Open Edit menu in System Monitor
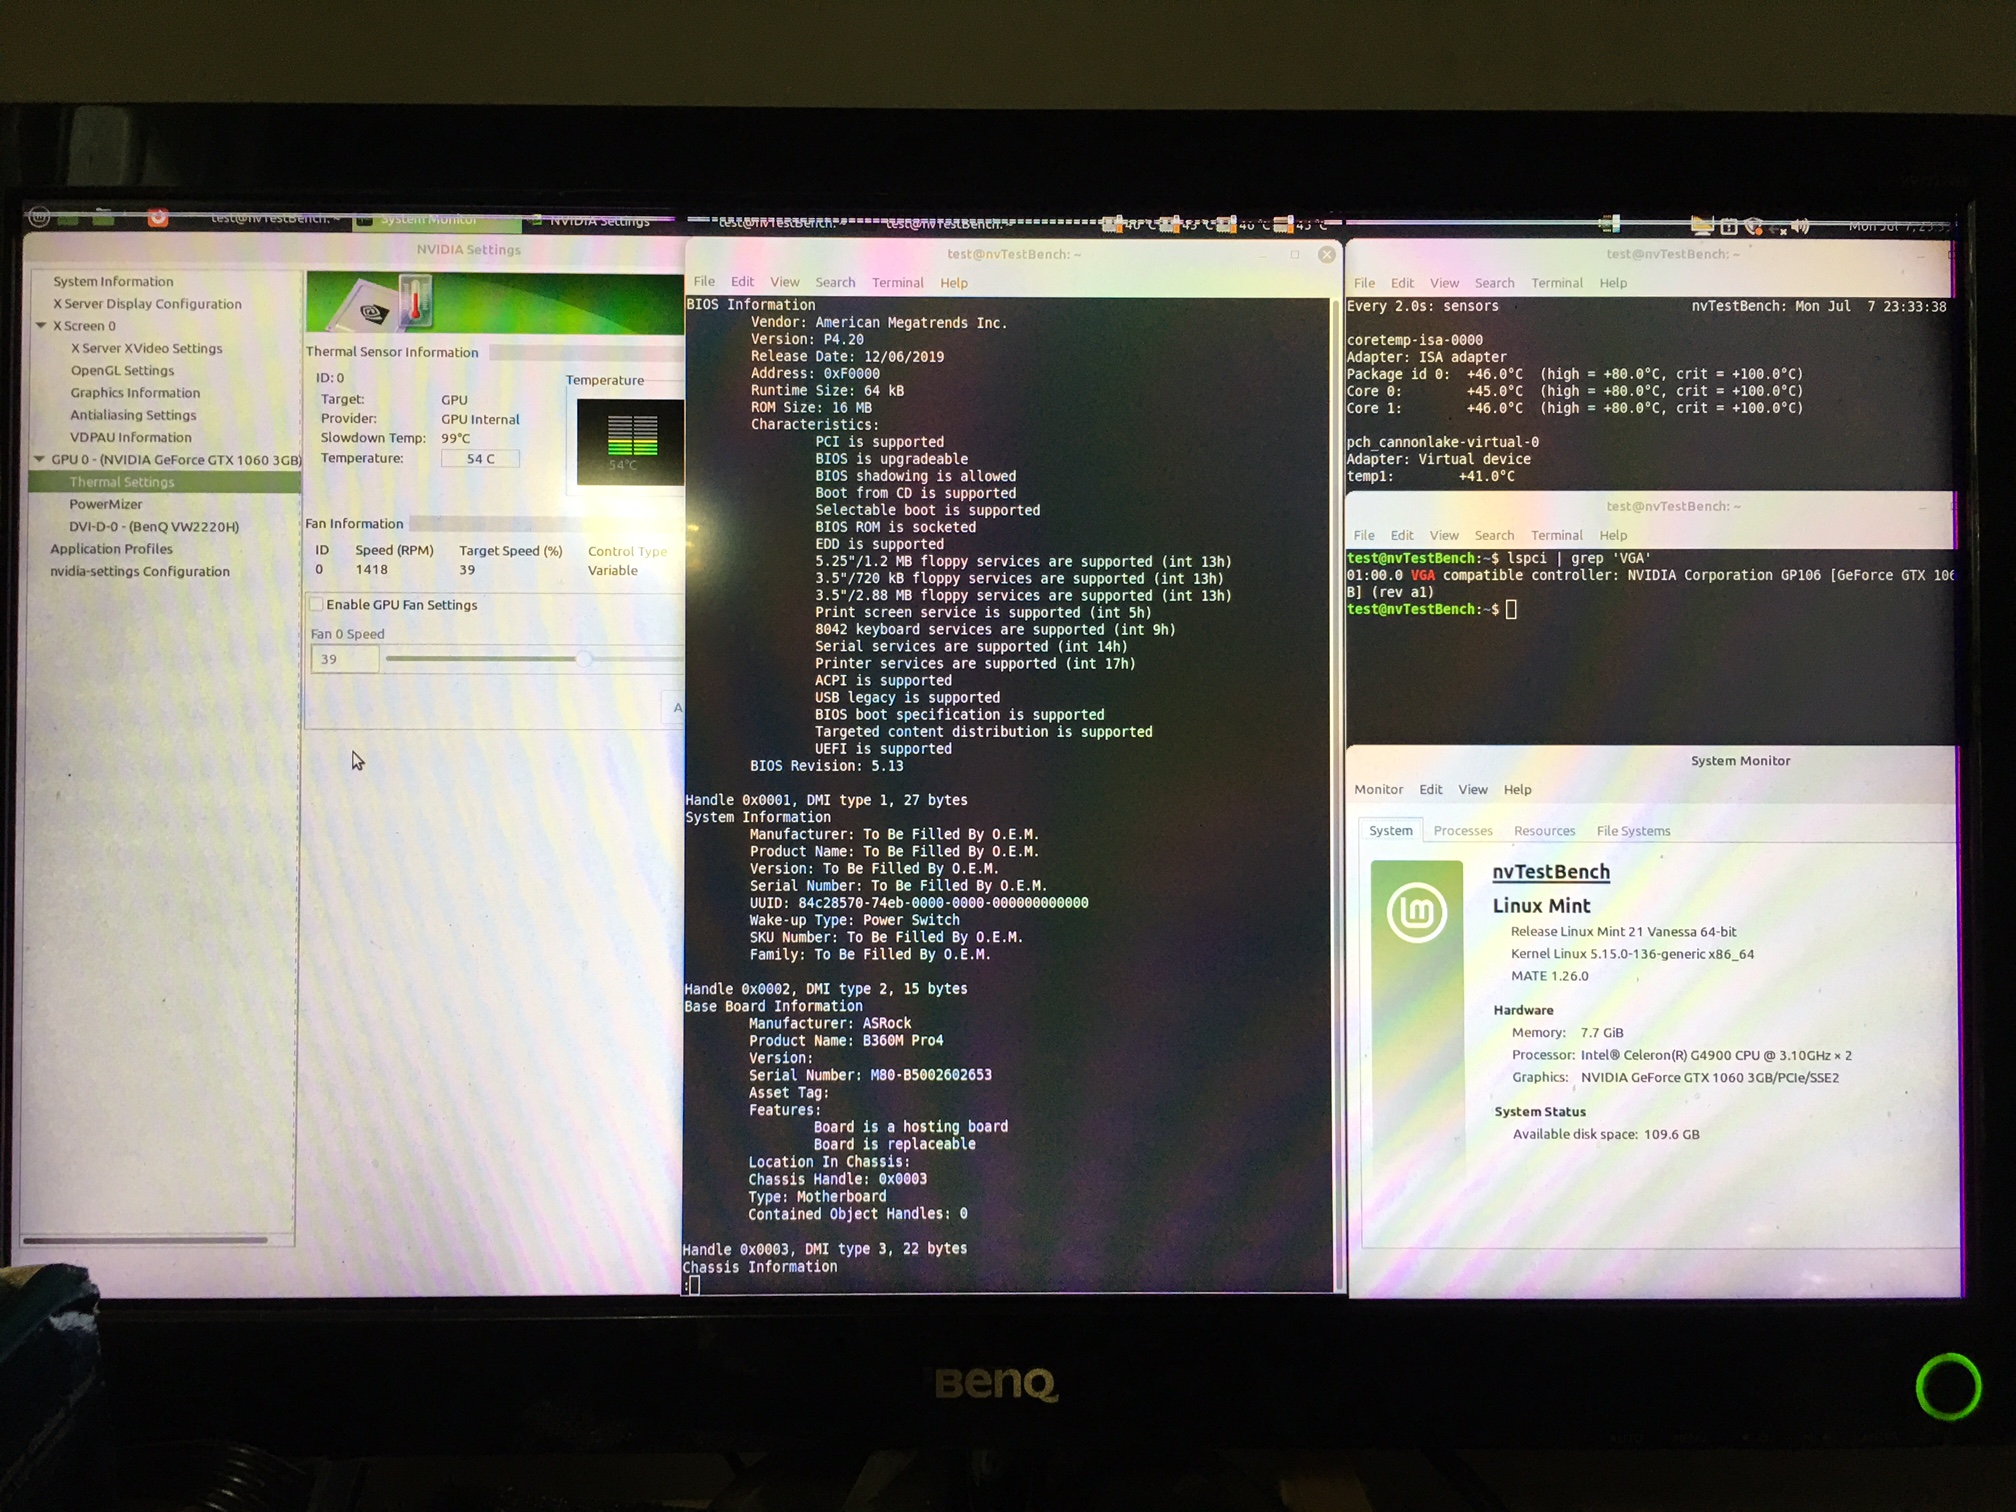Image resolution: width=2016 pixels, height=1512 pixels. click(x=1430, y=789)
